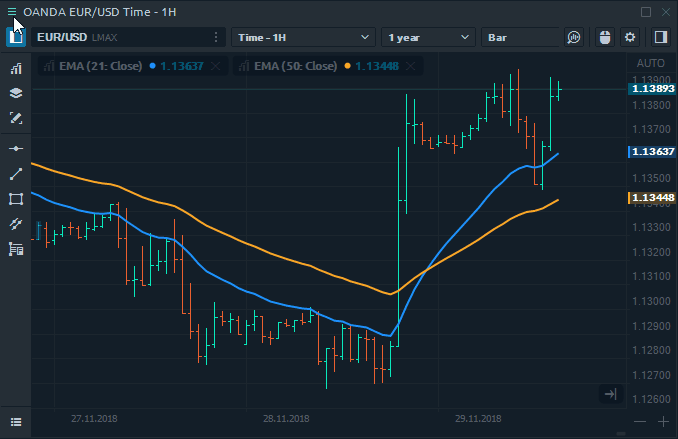Click the mouse trading icon

pos(604,38)
